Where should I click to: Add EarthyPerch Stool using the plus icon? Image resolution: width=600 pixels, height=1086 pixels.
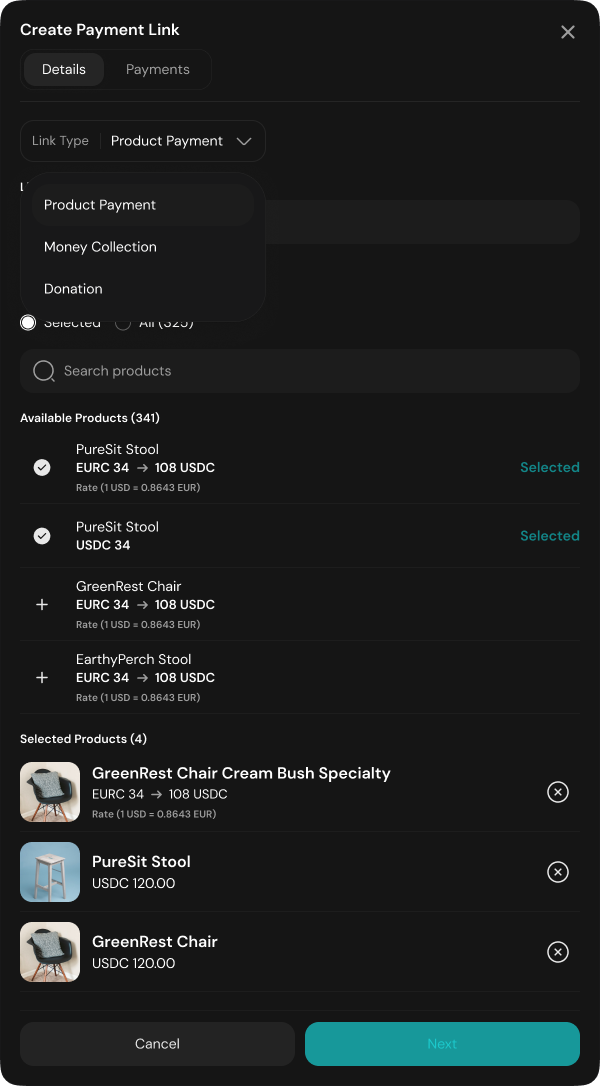pyautogui.click(x=42, y=677)
